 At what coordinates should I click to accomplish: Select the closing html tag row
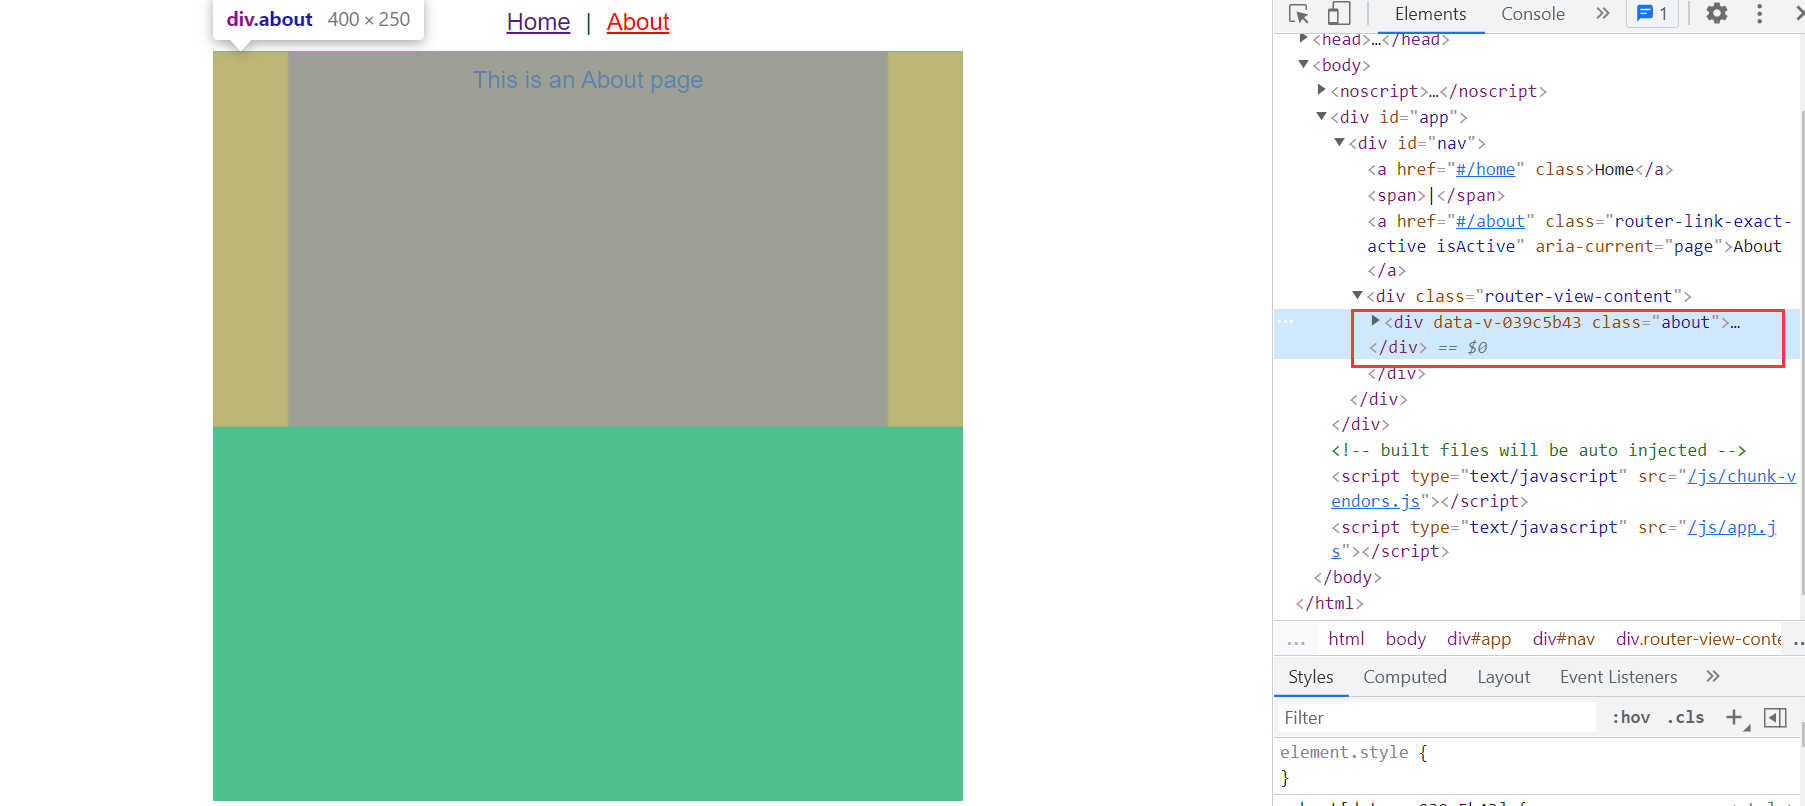click(x=1329, y=603)
